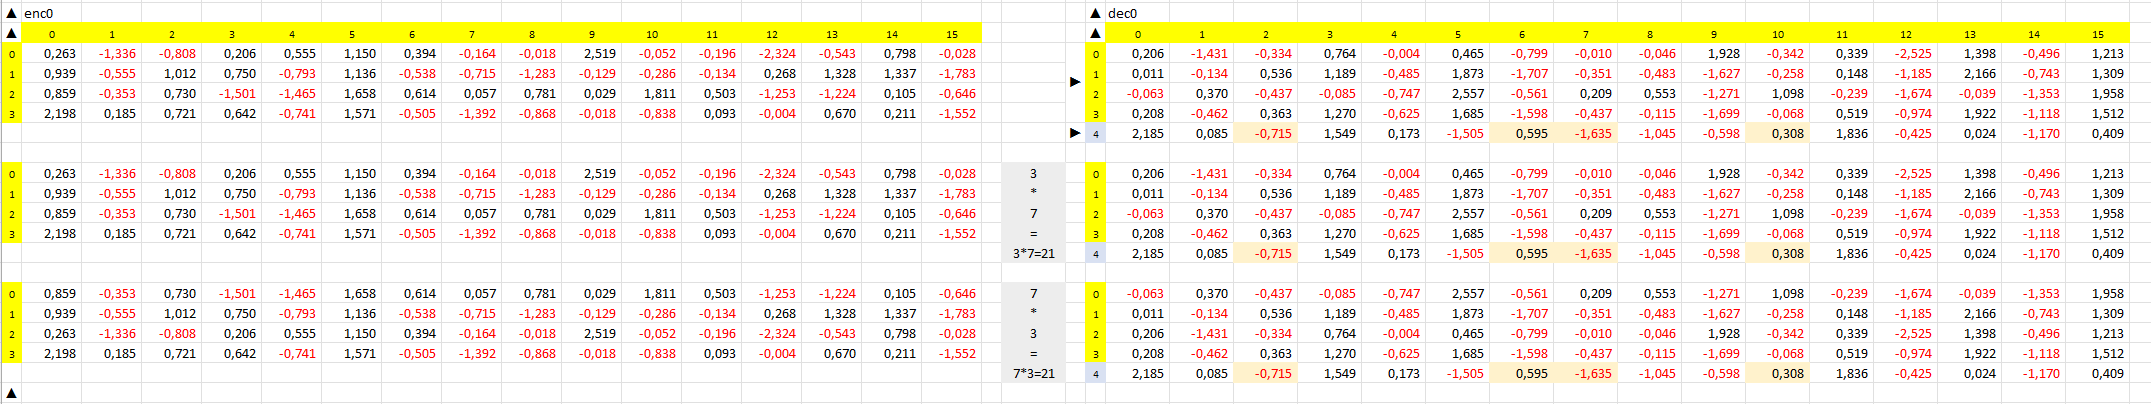Select the dec0 title cell
2151x404 pixels.
coord(1122,13)
